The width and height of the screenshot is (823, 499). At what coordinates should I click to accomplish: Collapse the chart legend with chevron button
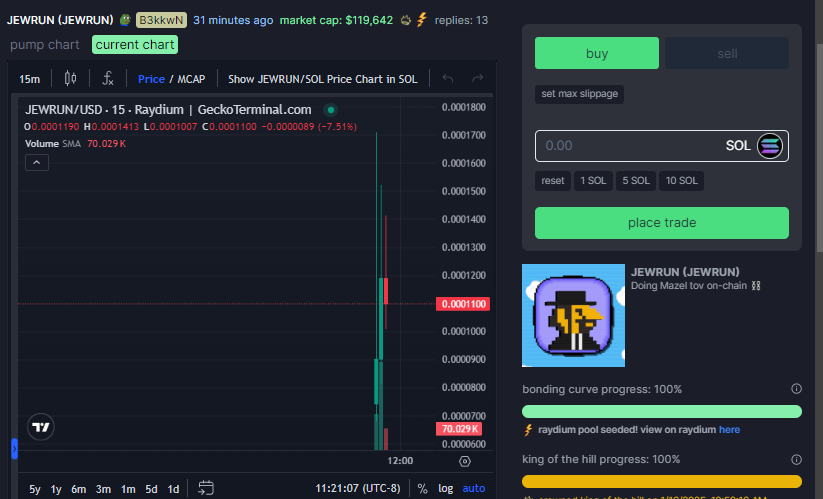(37, 163)
